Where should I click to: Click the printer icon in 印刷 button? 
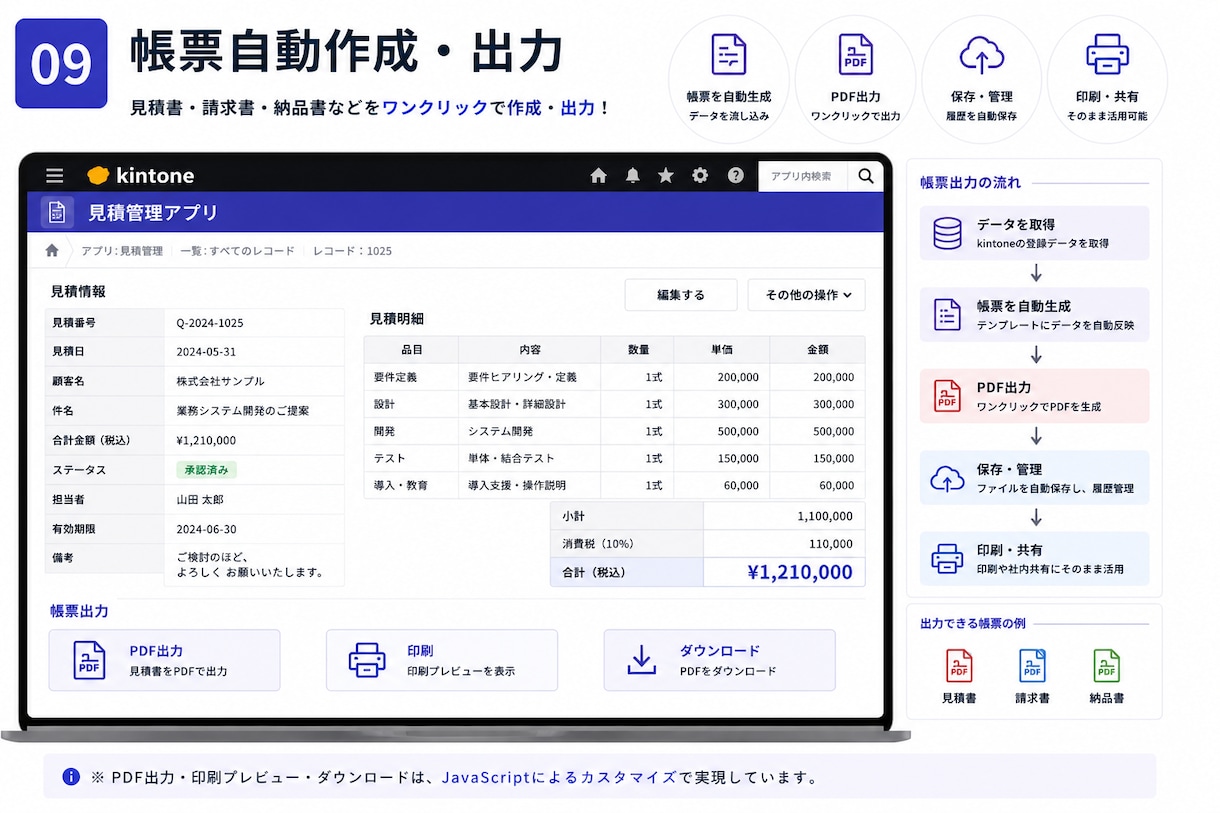click(x=367, y=660)
